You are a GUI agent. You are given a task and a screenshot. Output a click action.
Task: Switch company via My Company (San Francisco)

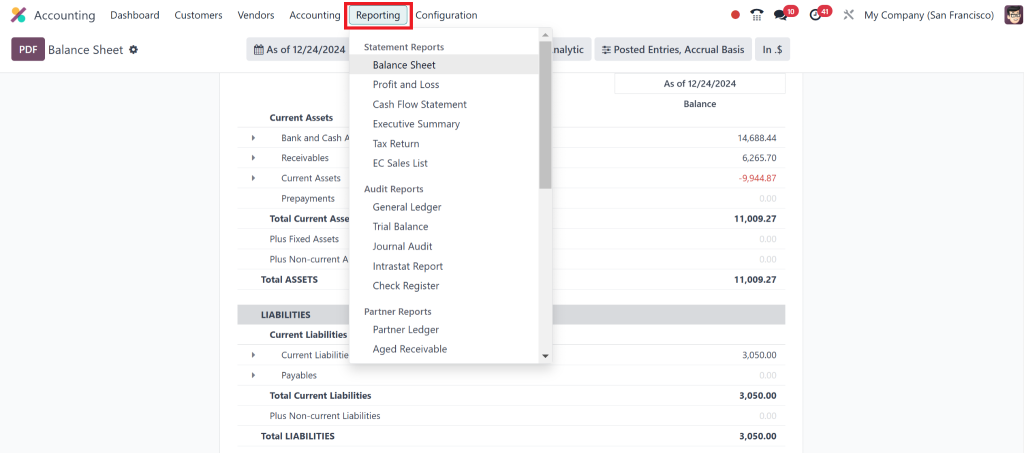(929, 15)
